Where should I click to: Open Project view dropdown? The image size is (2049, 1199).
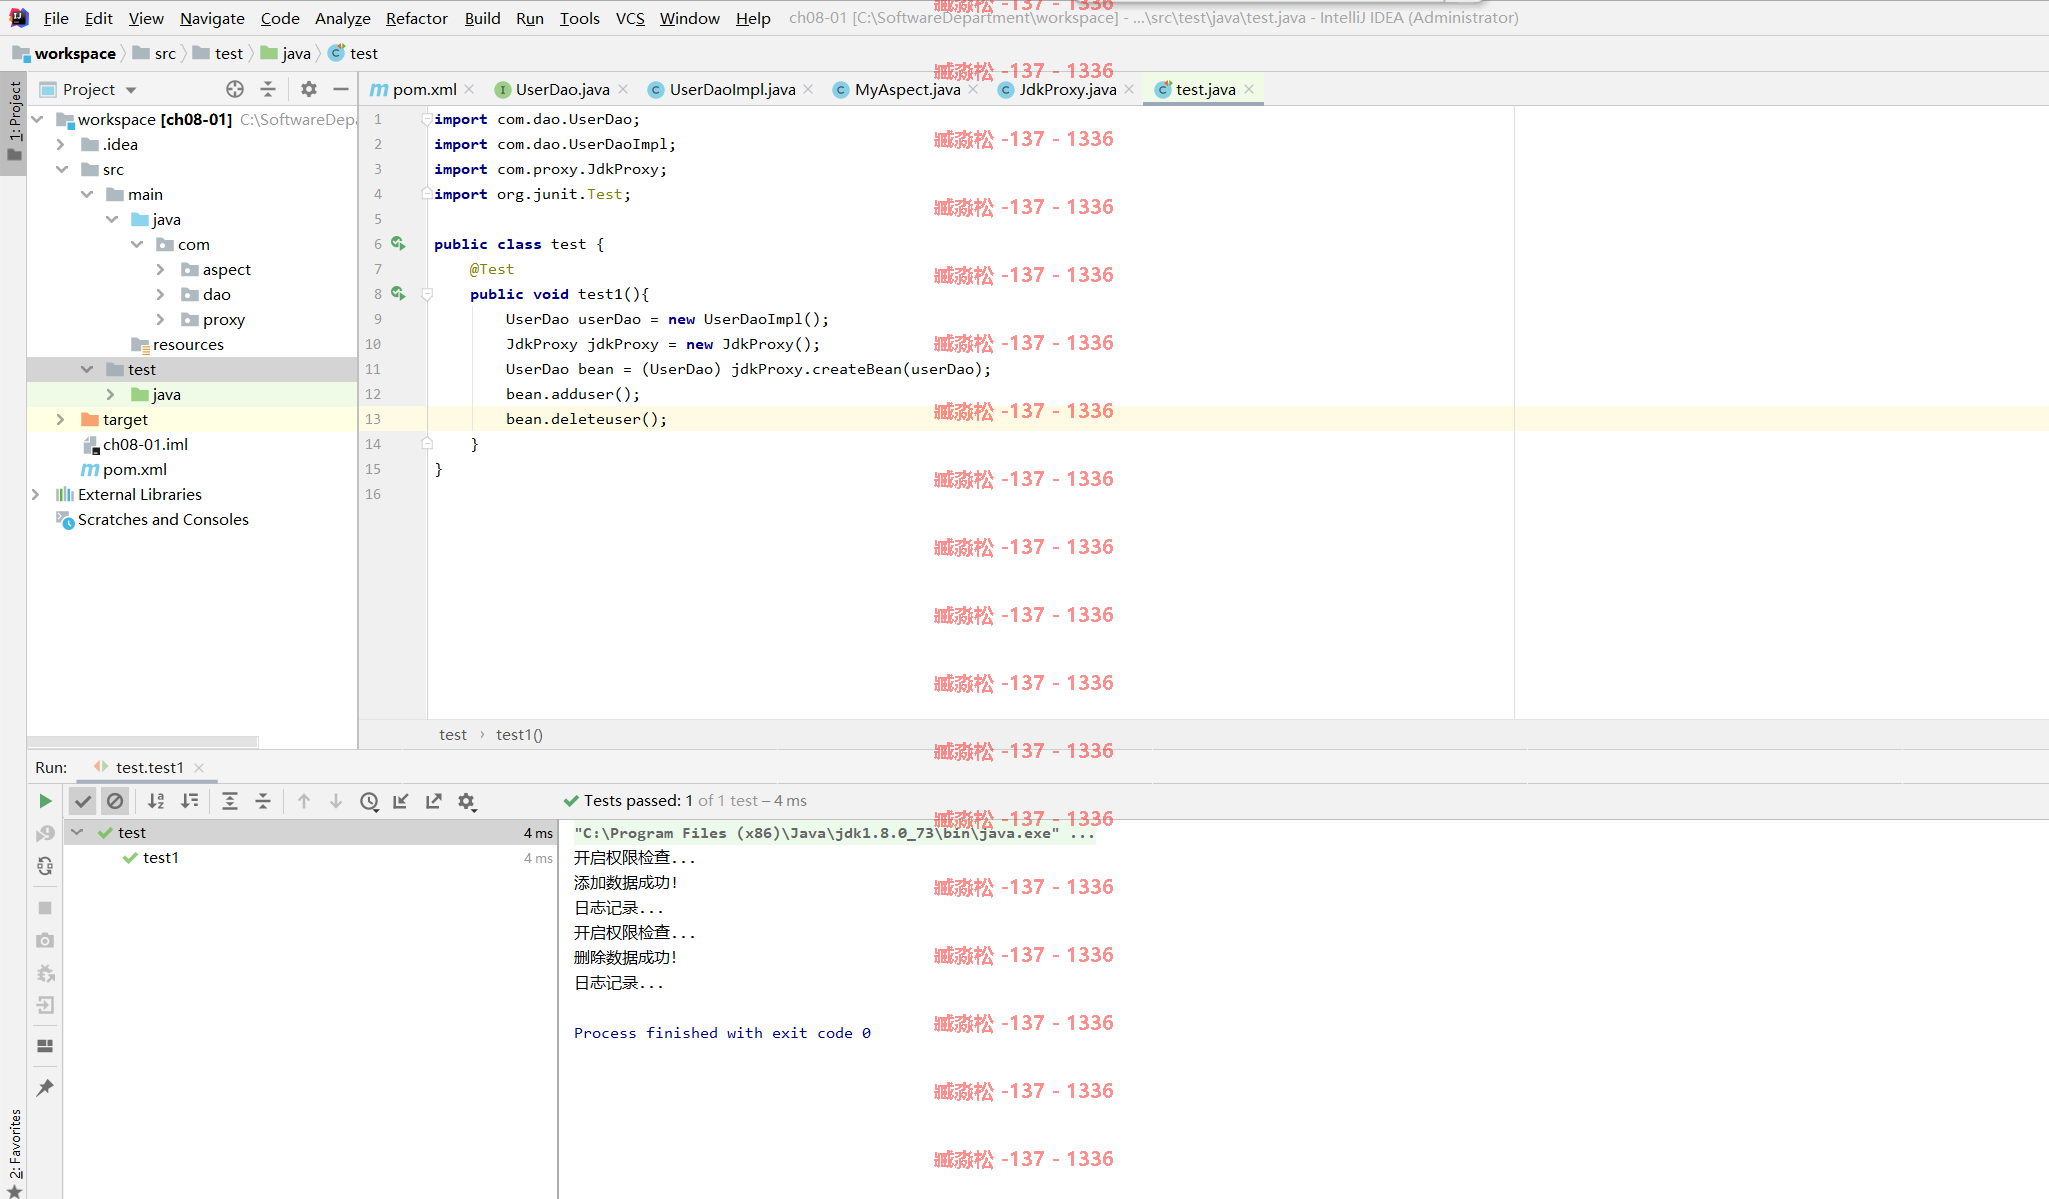coord(131,90)
